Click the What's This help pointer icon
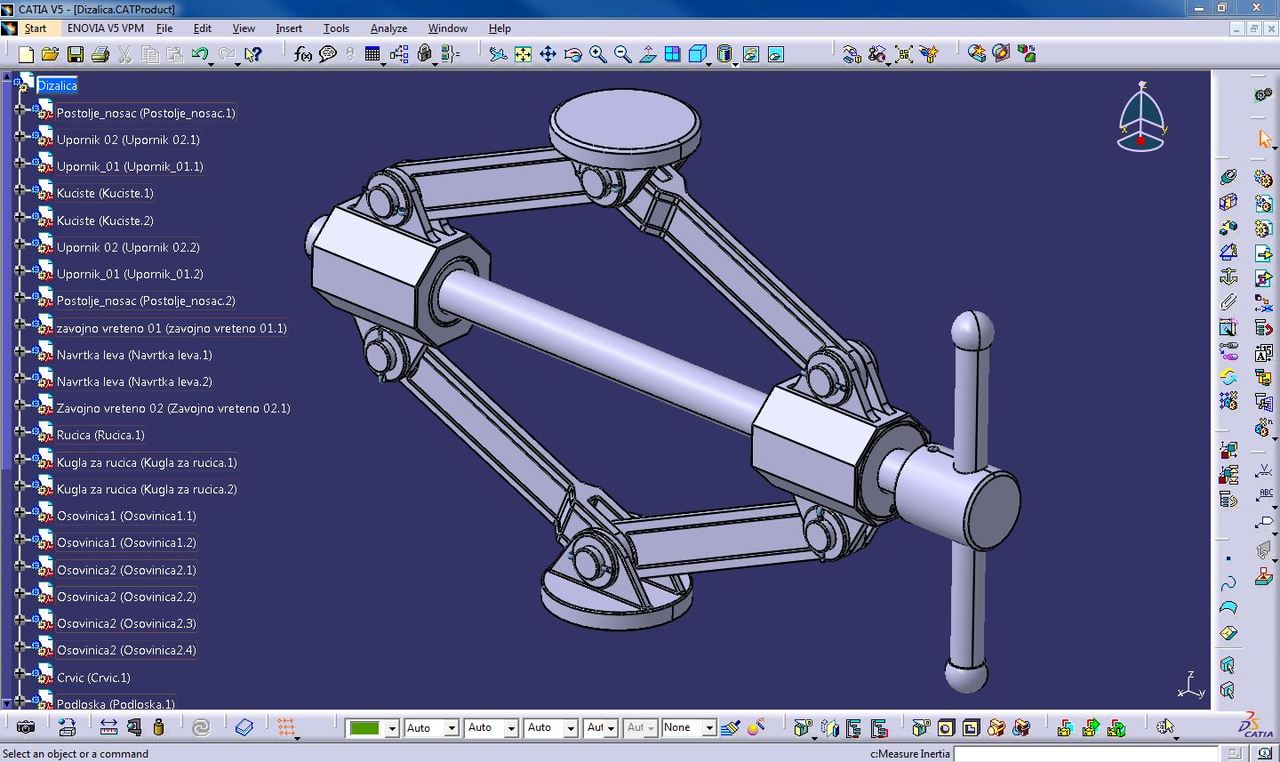The width and height of the screenshot is (1280, 762). (252, 54)
